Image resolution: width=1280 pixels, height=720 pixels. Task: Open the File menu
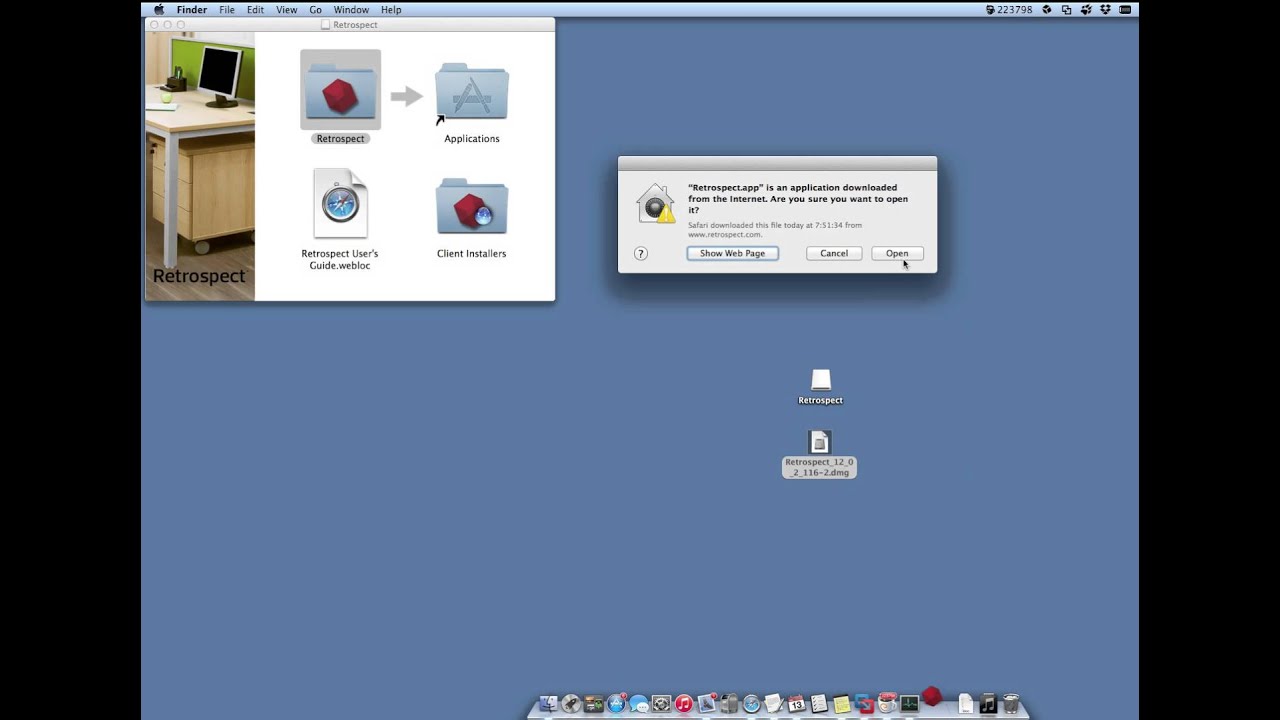[227, 9]
